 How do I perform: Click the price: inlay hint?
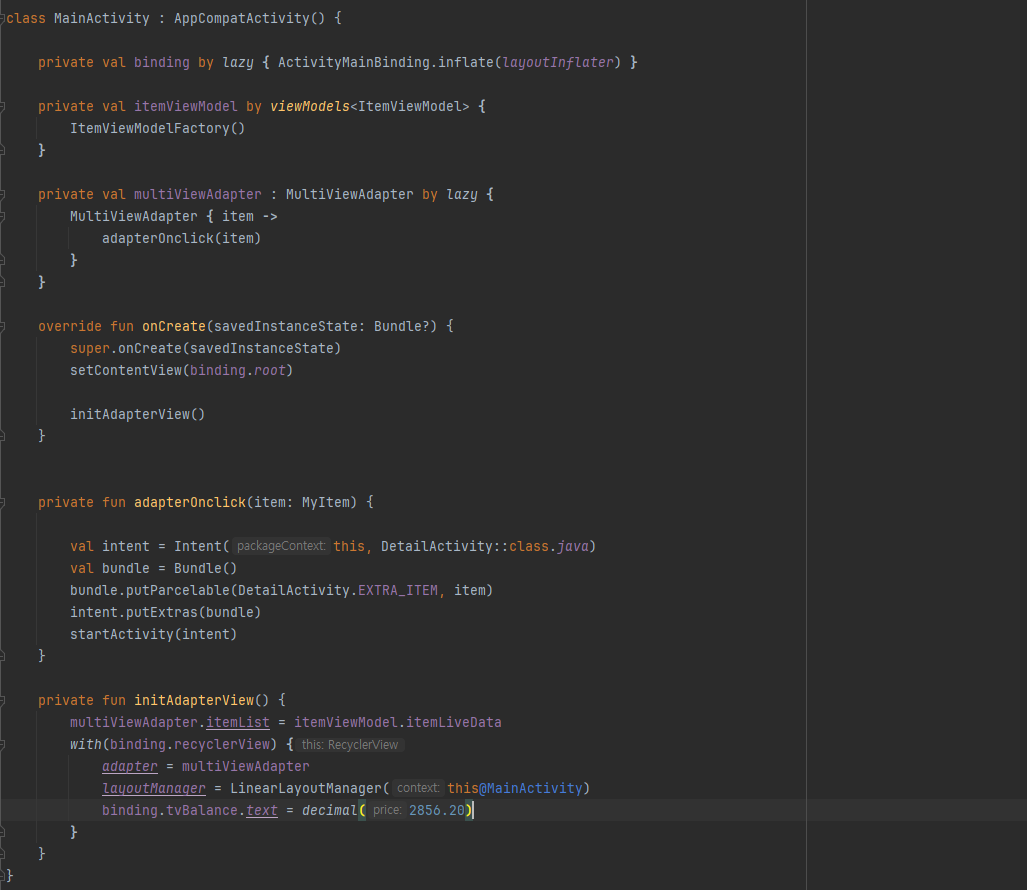pos(387,810)
